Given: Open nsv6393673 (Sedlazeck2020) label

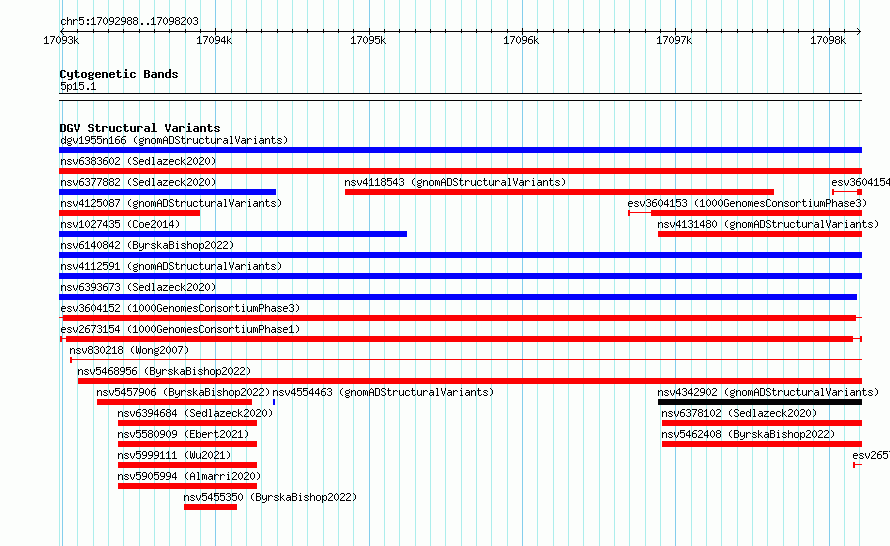Looking at the screenshot, I should (138, 287).
